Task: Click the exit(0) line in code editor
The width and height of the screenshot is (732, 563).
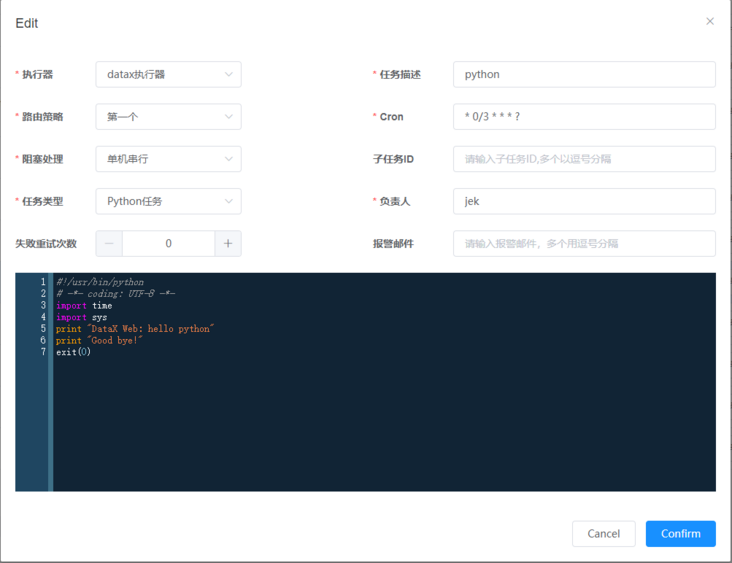Action: (x=73, y=352)
